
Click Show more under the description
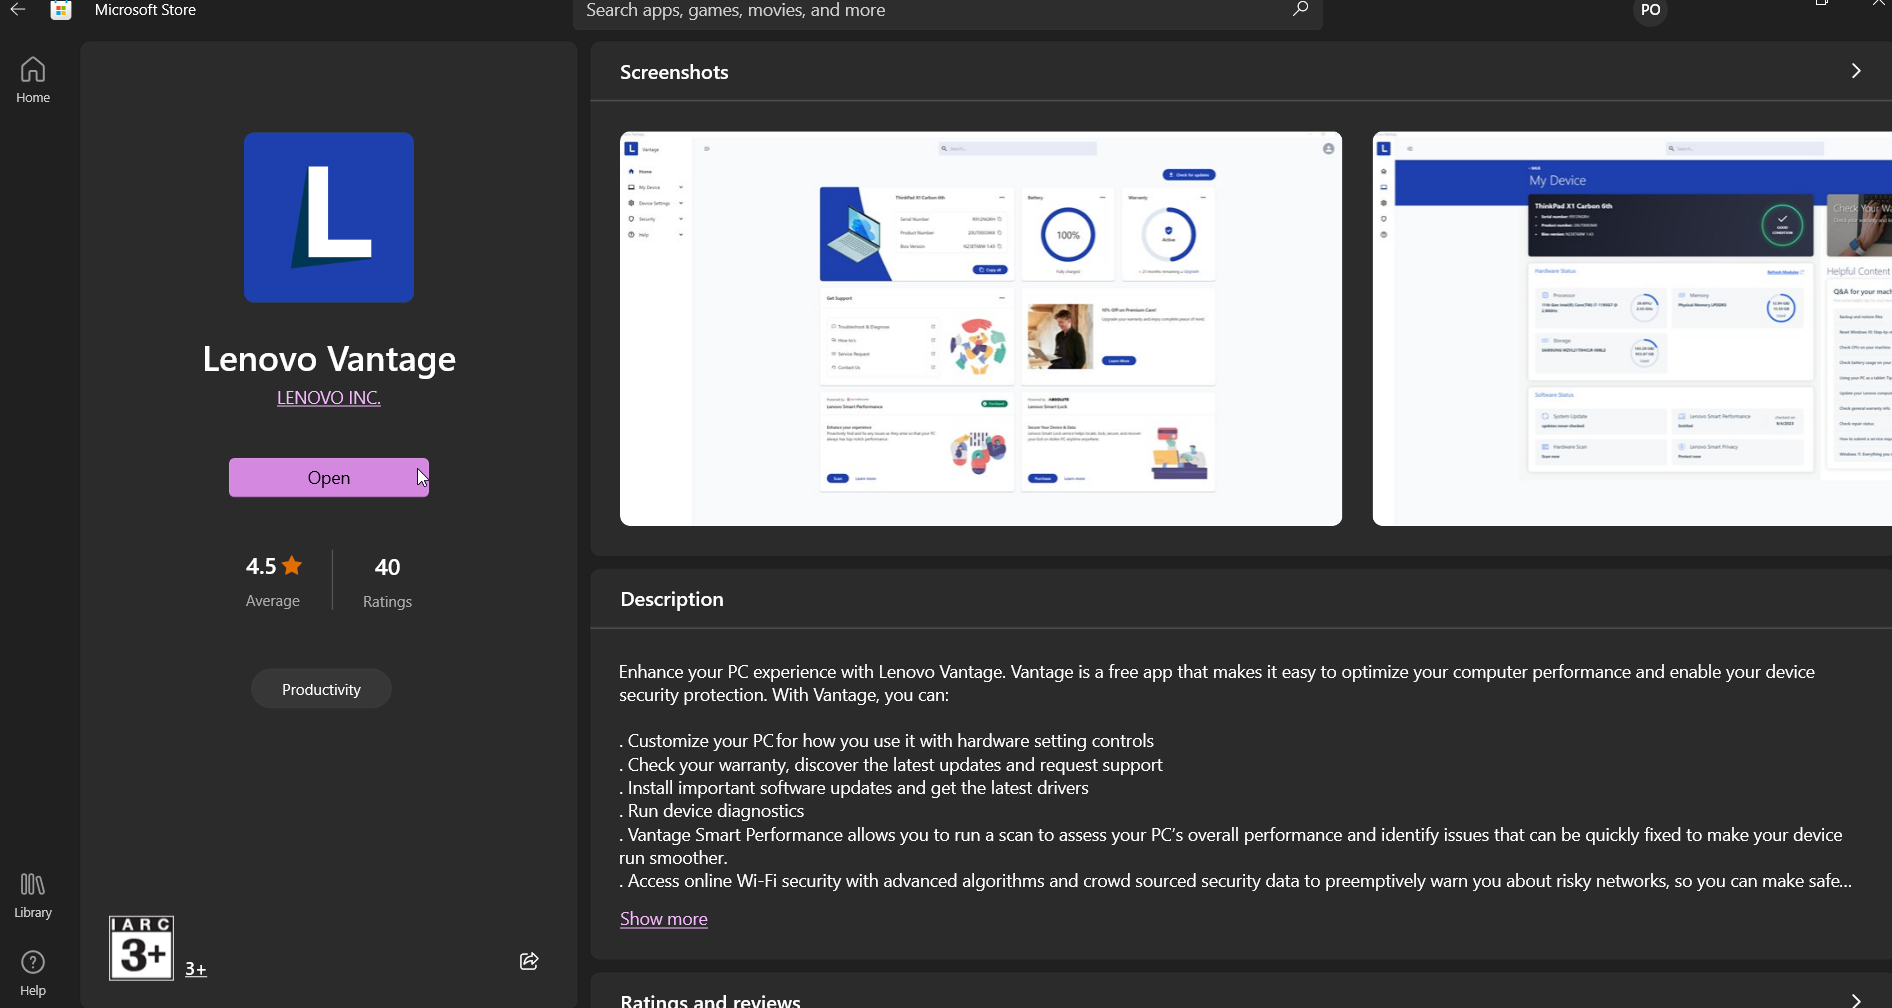pyautogui.click(x=664, y=919)
